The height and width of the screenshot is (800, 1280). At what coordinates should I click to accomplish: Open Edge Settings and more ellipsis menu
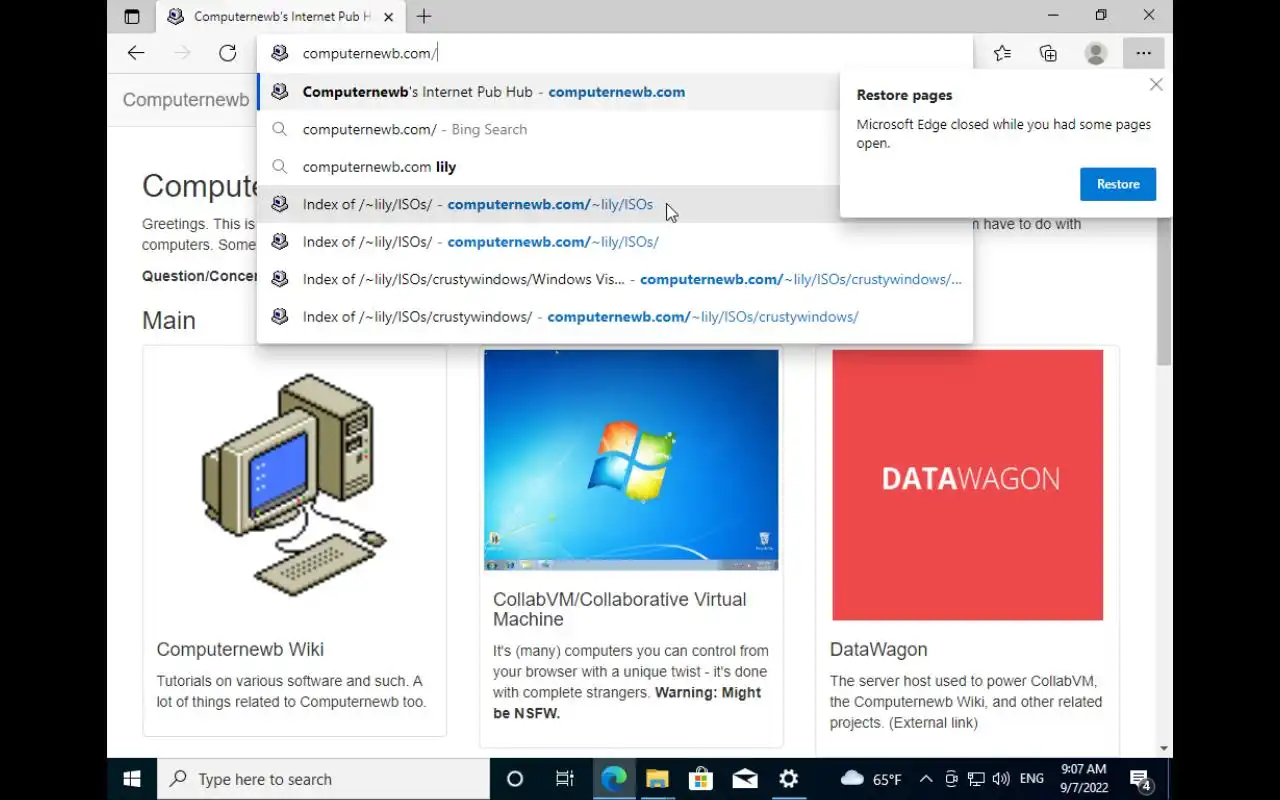click(1143, 53)
